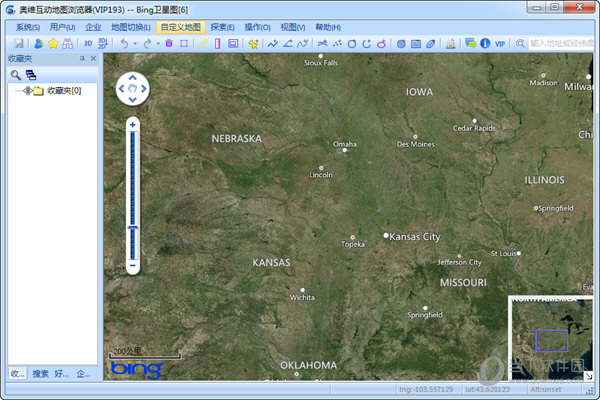Viewport: 600px width, 400px height.
Task: Click the zoom slider handle
Action: click(x=132, y=228)
